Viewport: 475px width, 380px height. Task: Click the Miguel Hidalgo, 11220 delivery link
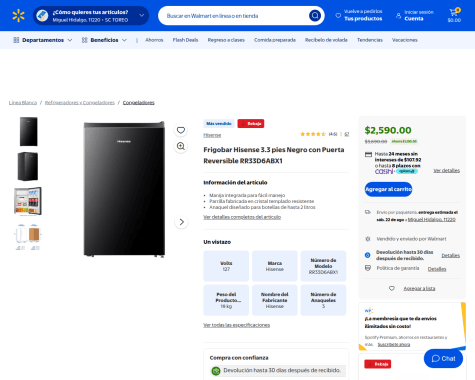(432, 220)
